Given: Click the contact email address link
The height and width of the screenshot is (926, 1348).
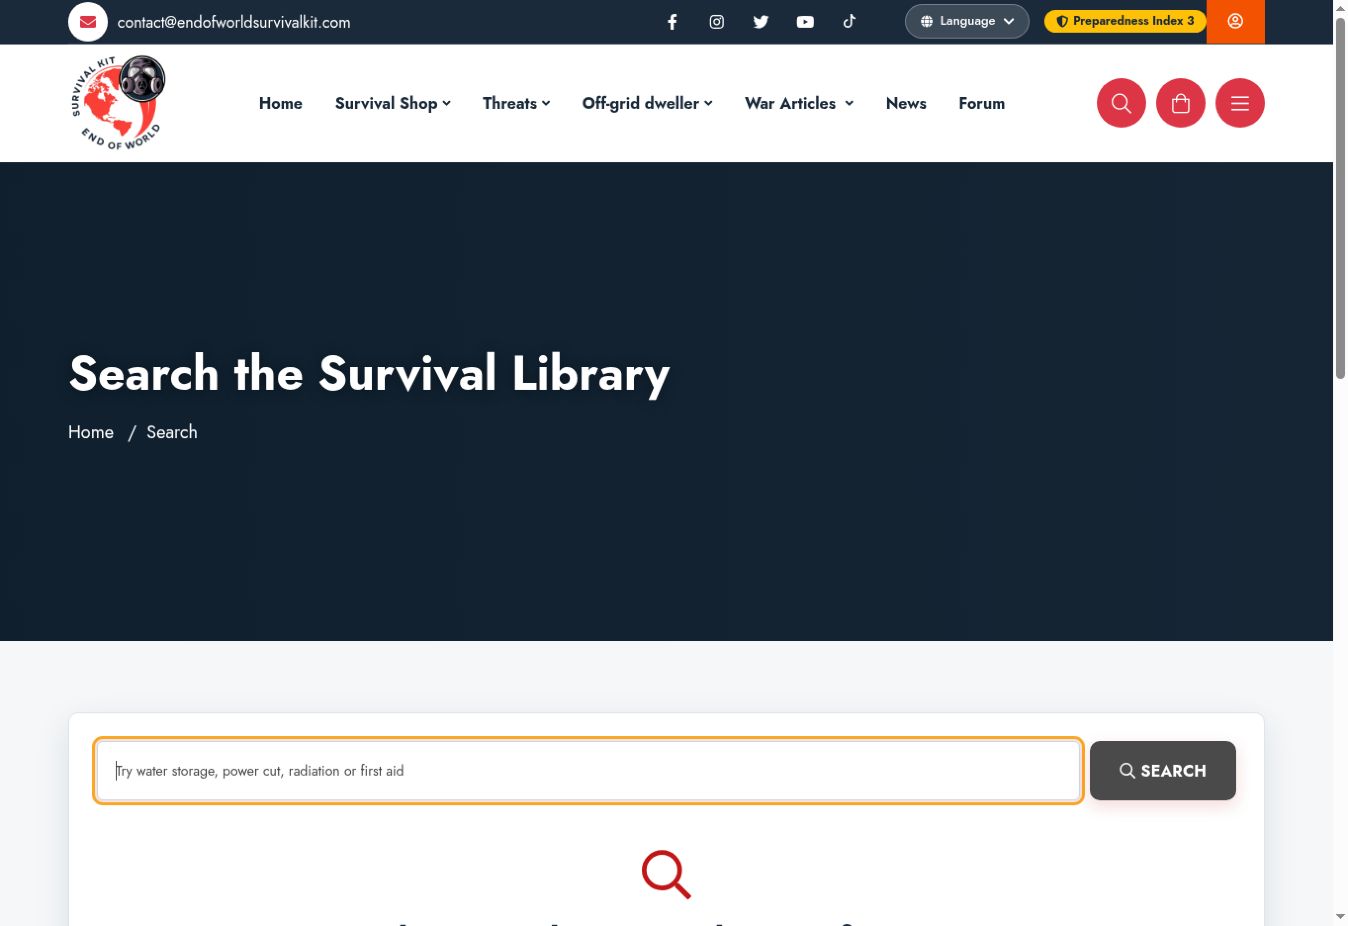Looking at the screenshot, I should click(x=234, y=22).
